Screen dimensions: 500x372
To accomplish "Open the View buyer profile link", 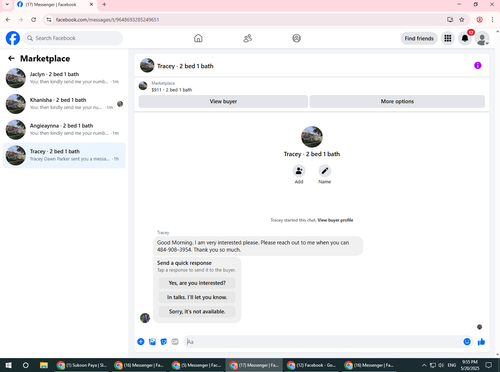I will click(335, 220).
